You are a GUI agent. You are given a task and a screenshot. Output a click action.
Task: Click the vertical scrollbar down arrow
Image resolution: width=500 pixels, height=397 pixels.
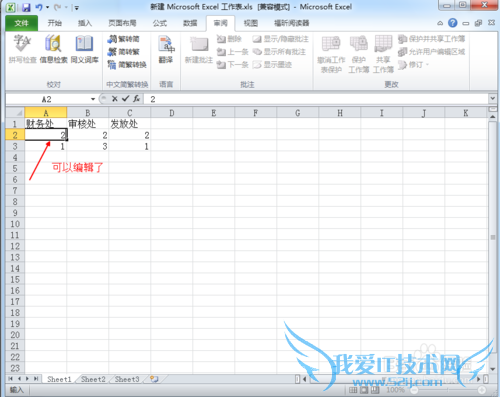pos(493,369)
